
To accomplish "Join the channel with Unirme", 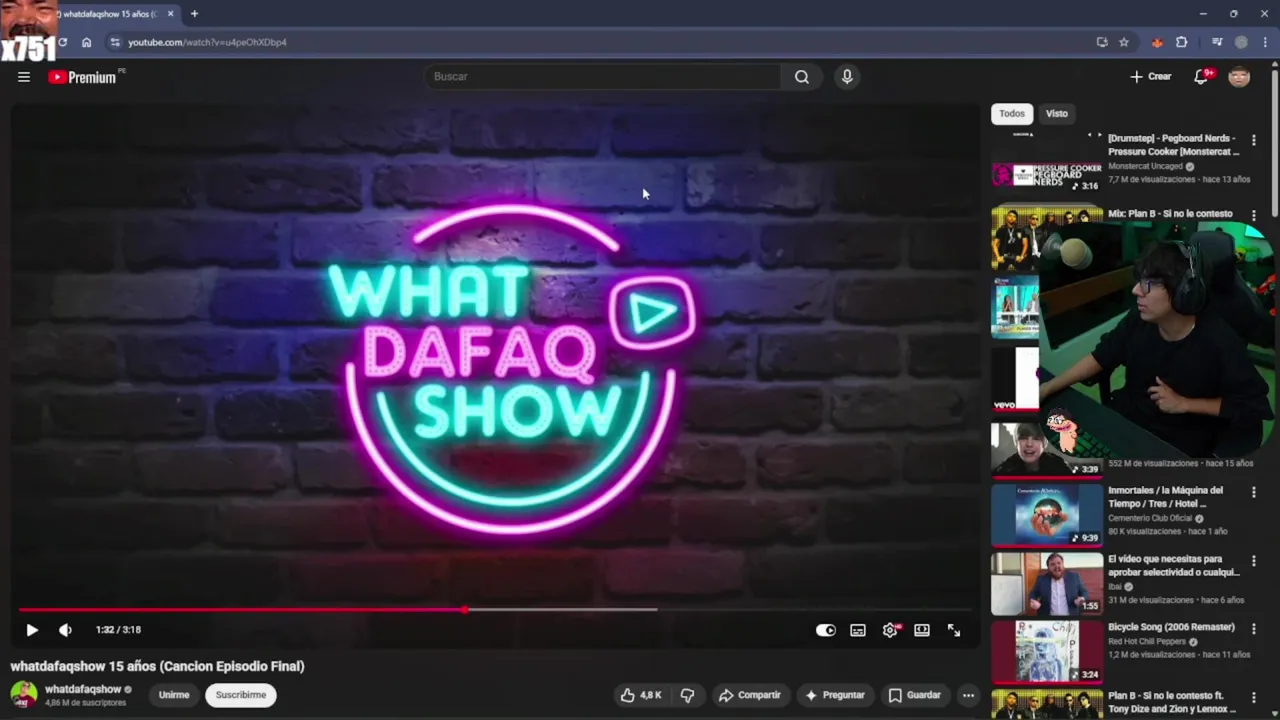I will click(174, 695).
